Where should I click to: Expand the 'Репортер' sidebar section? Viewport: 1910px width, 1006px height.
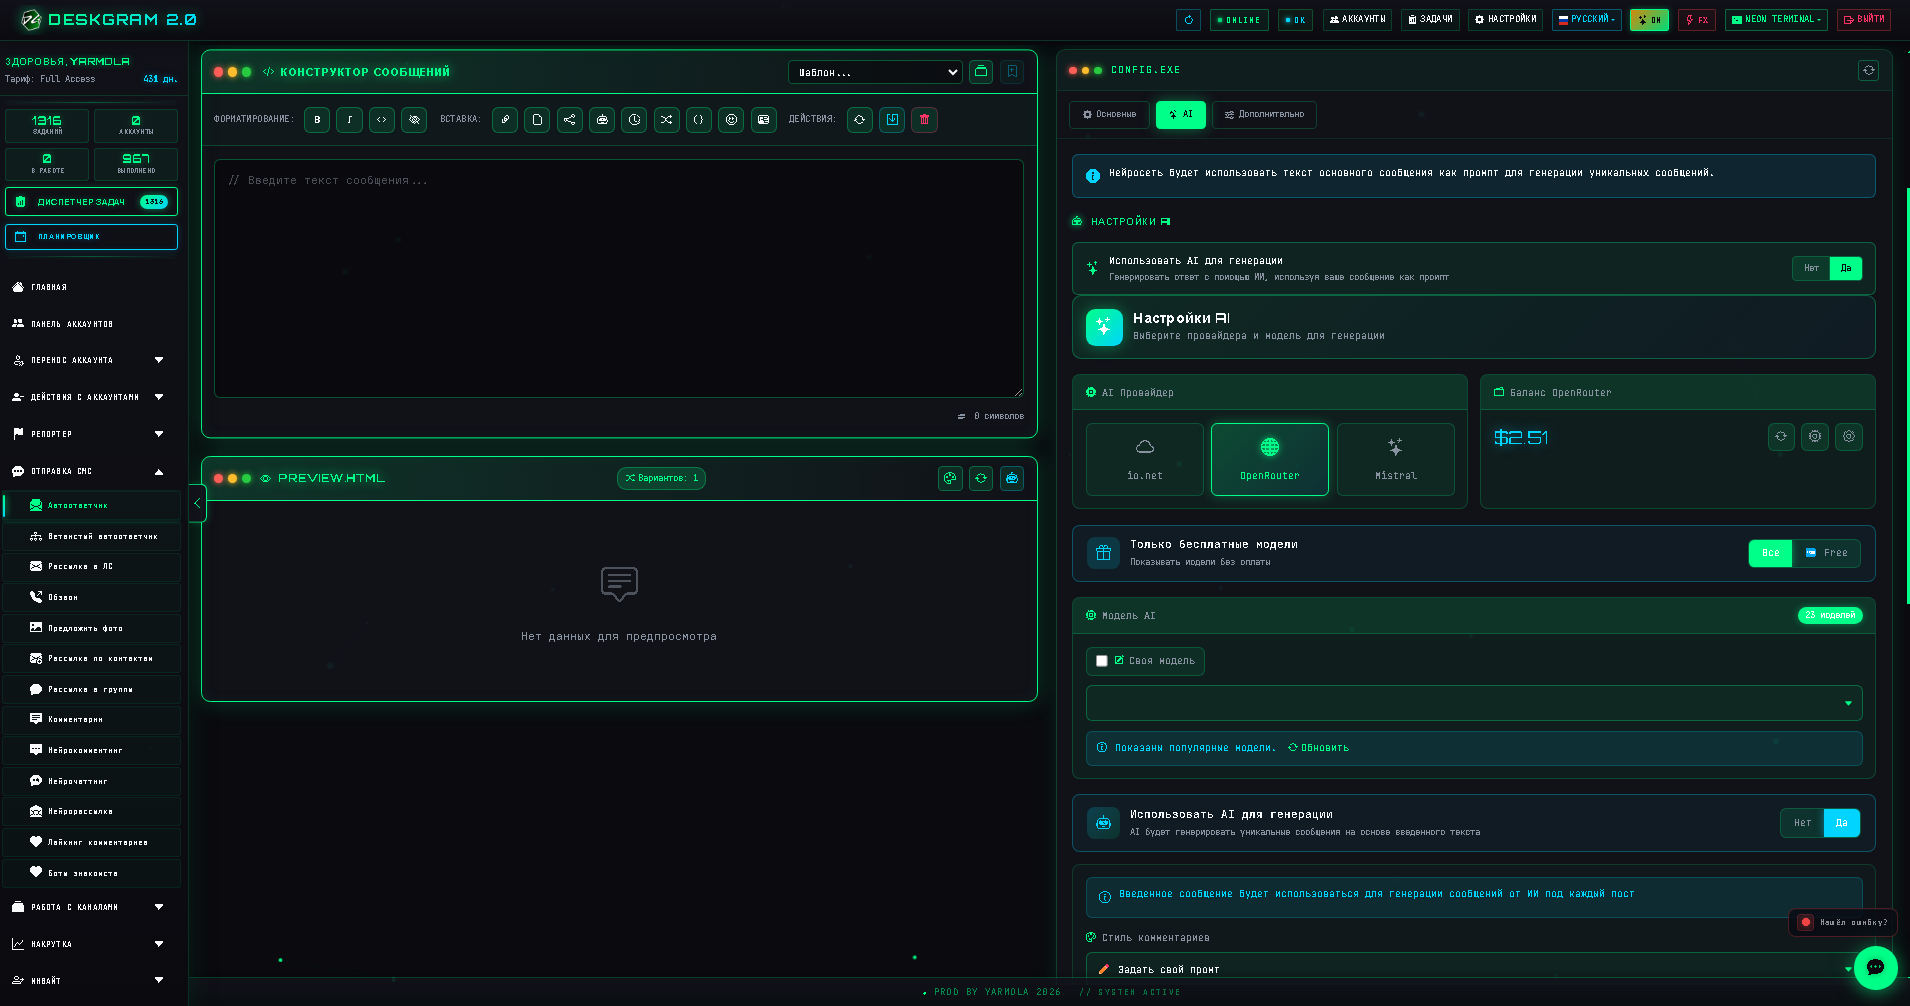[x=91, y=434]
